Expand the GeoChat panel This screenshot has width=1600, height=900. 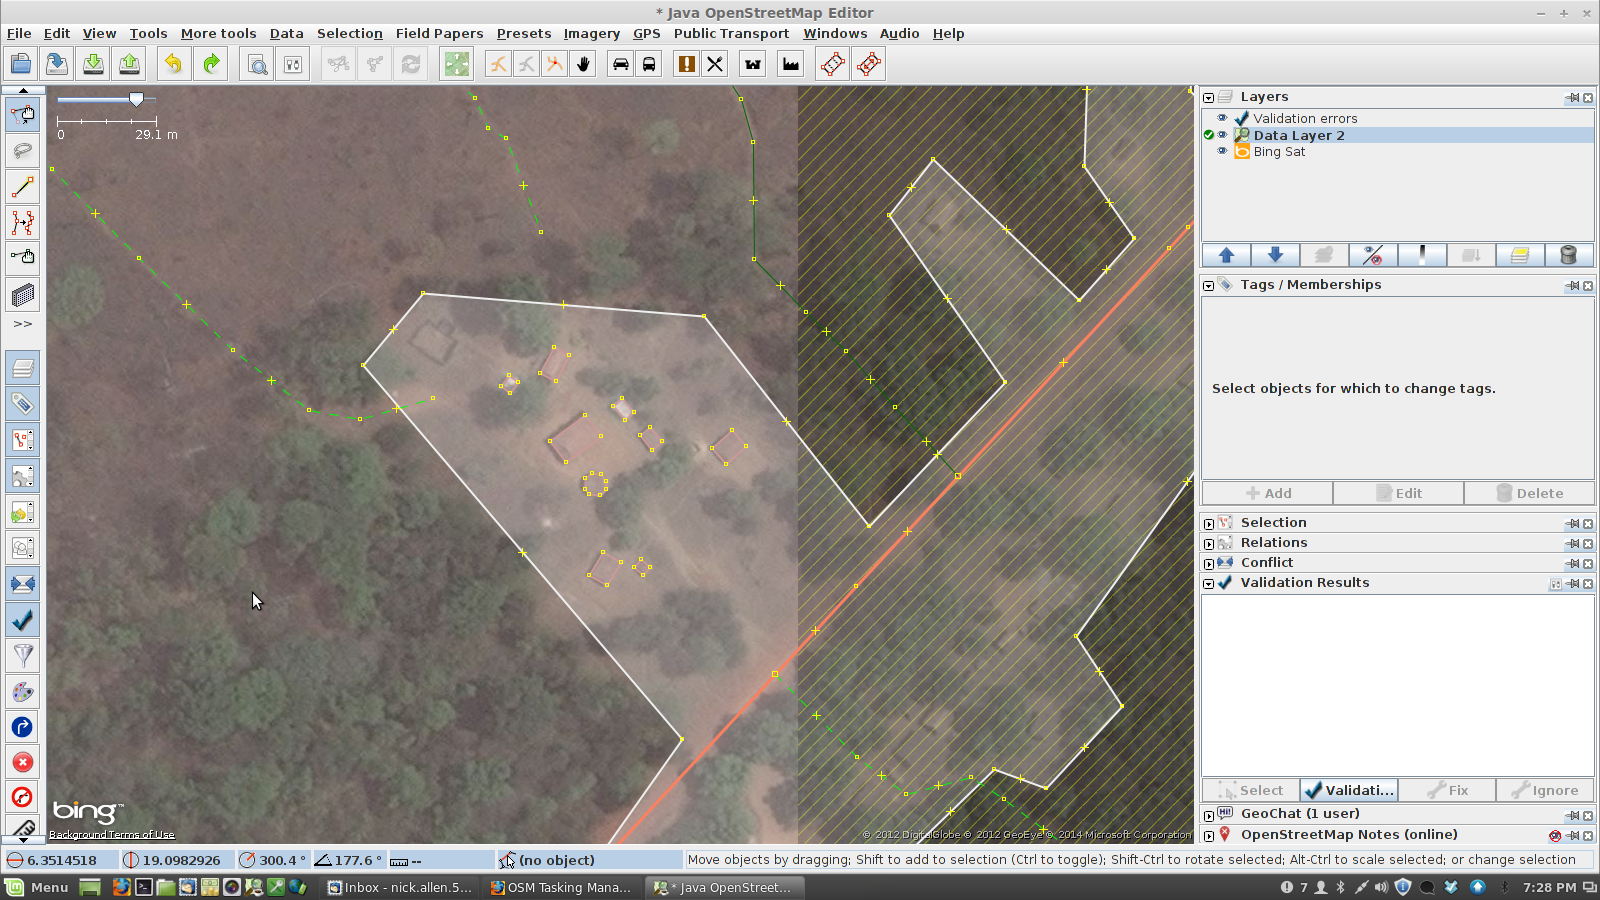[1209, 816]
